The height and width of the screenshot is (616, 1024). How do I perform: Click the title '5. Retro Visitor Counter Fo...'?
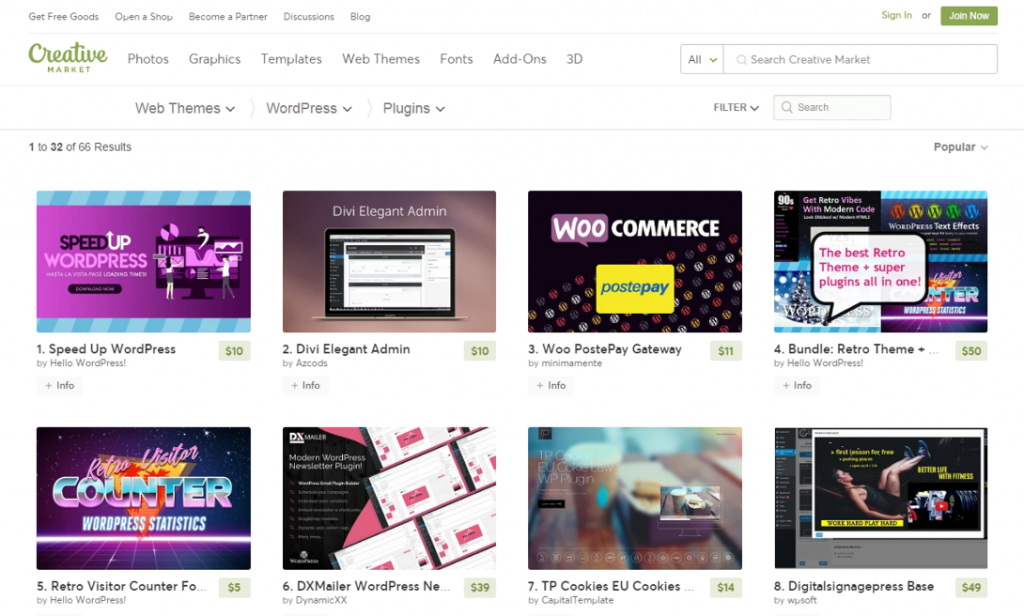coord(121,586)
